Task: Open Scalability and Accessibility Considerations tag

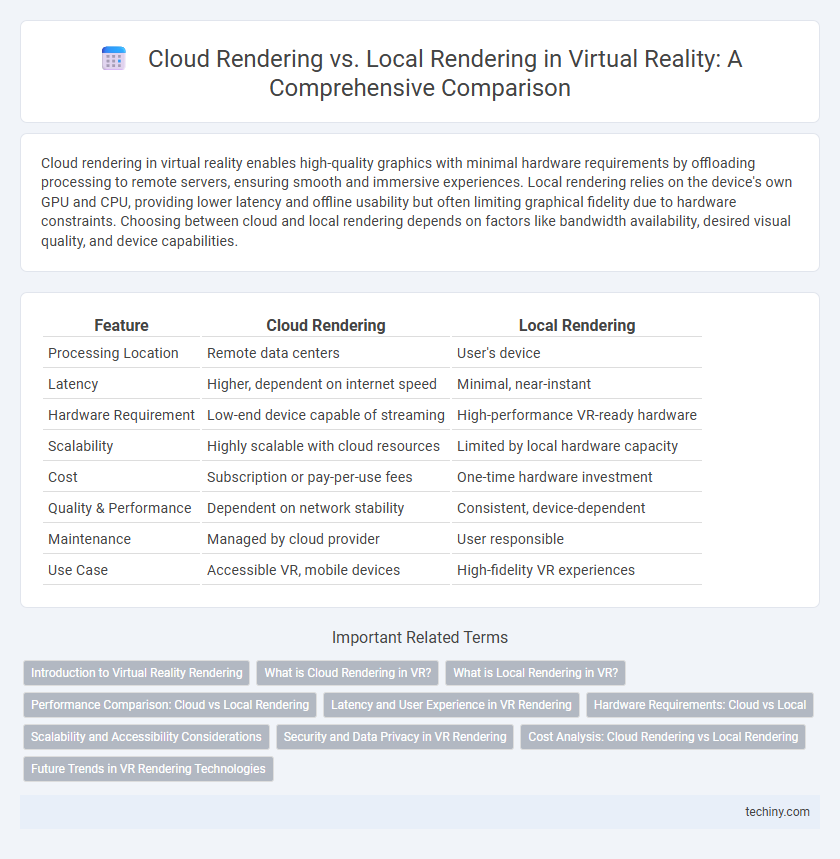Action: tap(146, 737)
